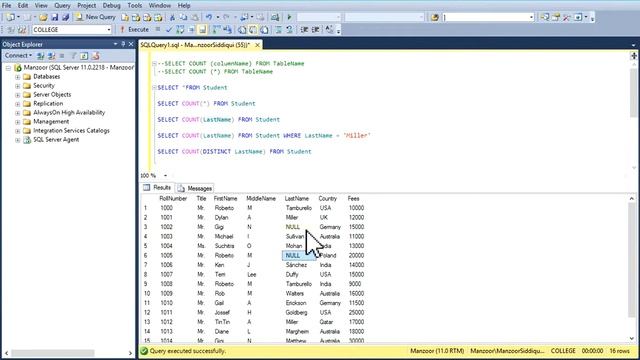Click the RollNumber column header

click(173, 198)
